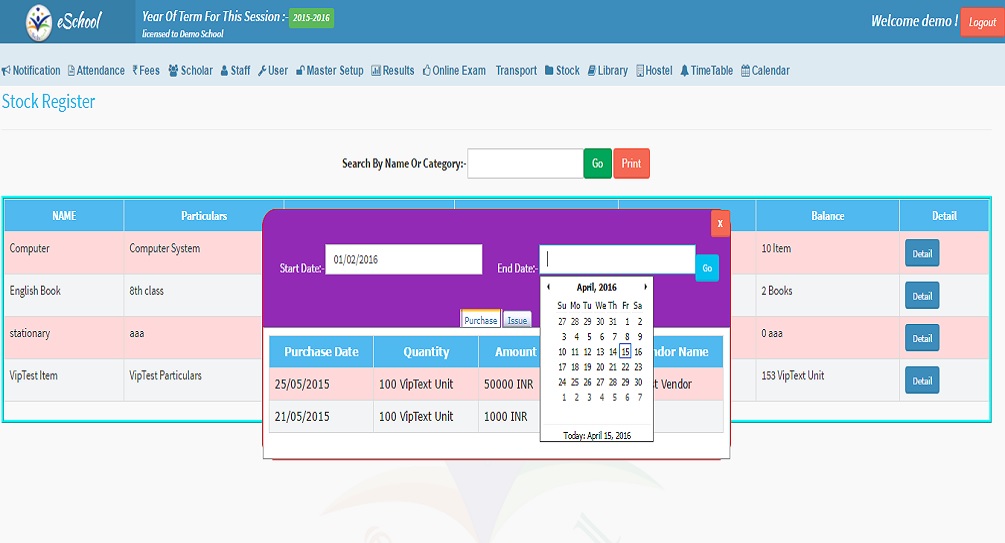The image size is (1005, 543).
Task: Go to the Fees menu
Action: (x=146, y=71)
